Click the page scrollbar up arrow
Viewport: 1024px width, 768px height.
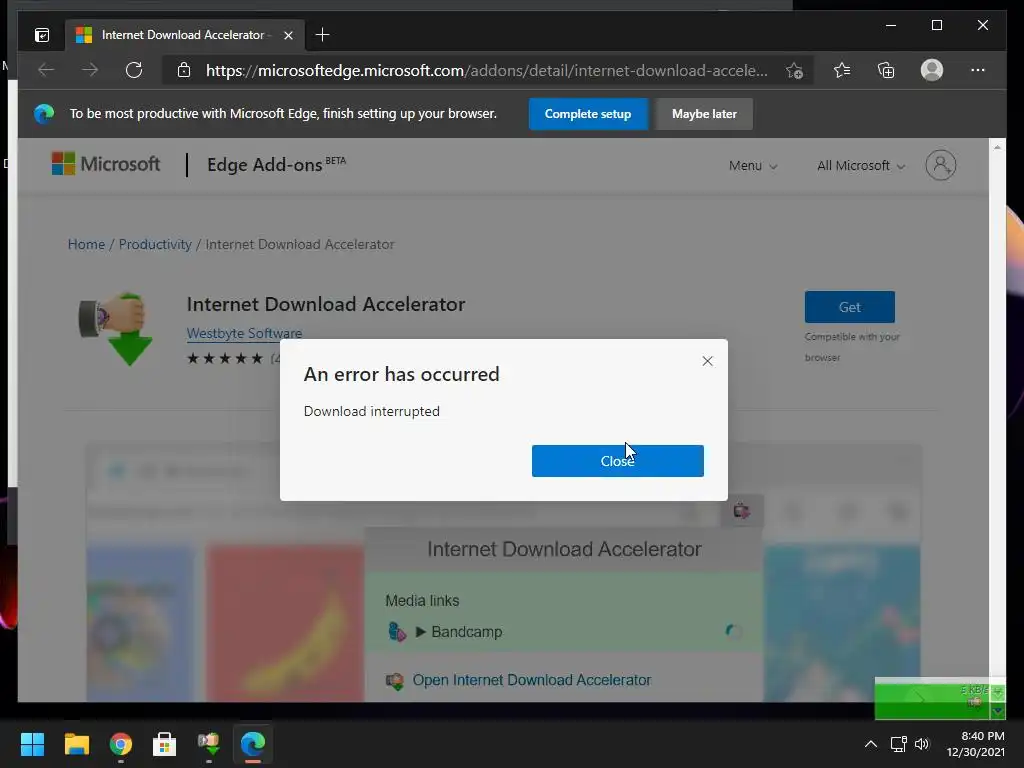tap(997, 148)
